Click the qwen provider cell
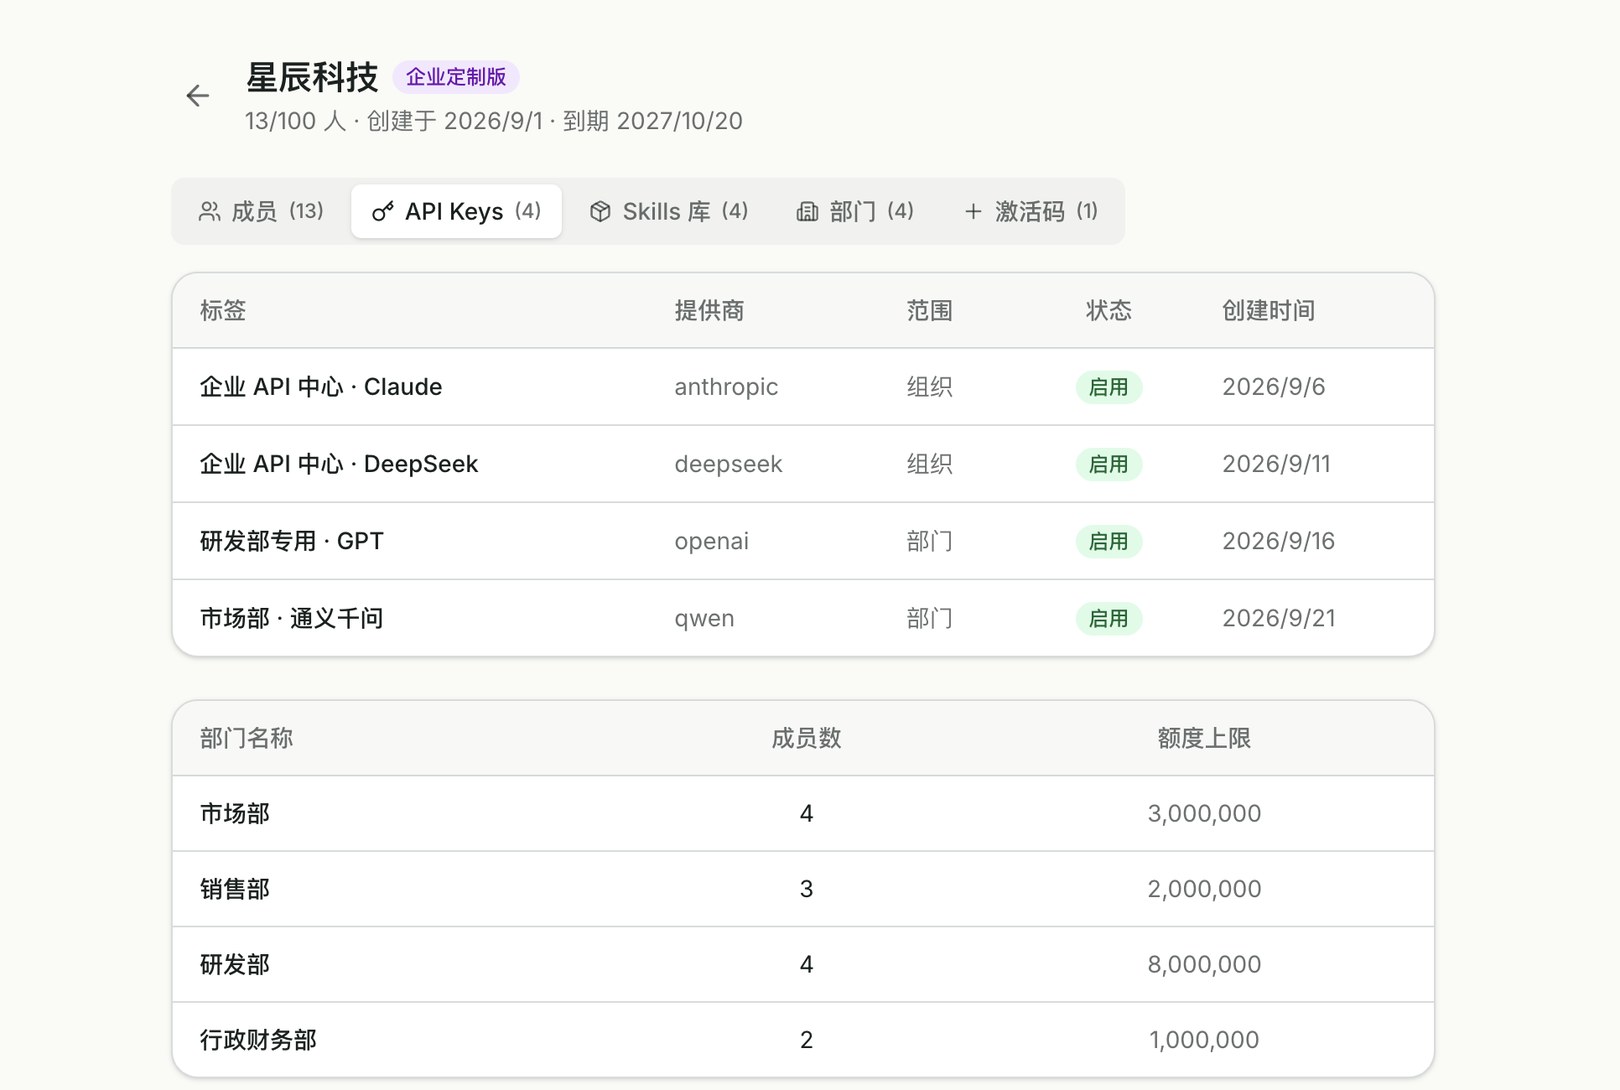This screenshot has width=1620, height=1090. tap(704, 618)
